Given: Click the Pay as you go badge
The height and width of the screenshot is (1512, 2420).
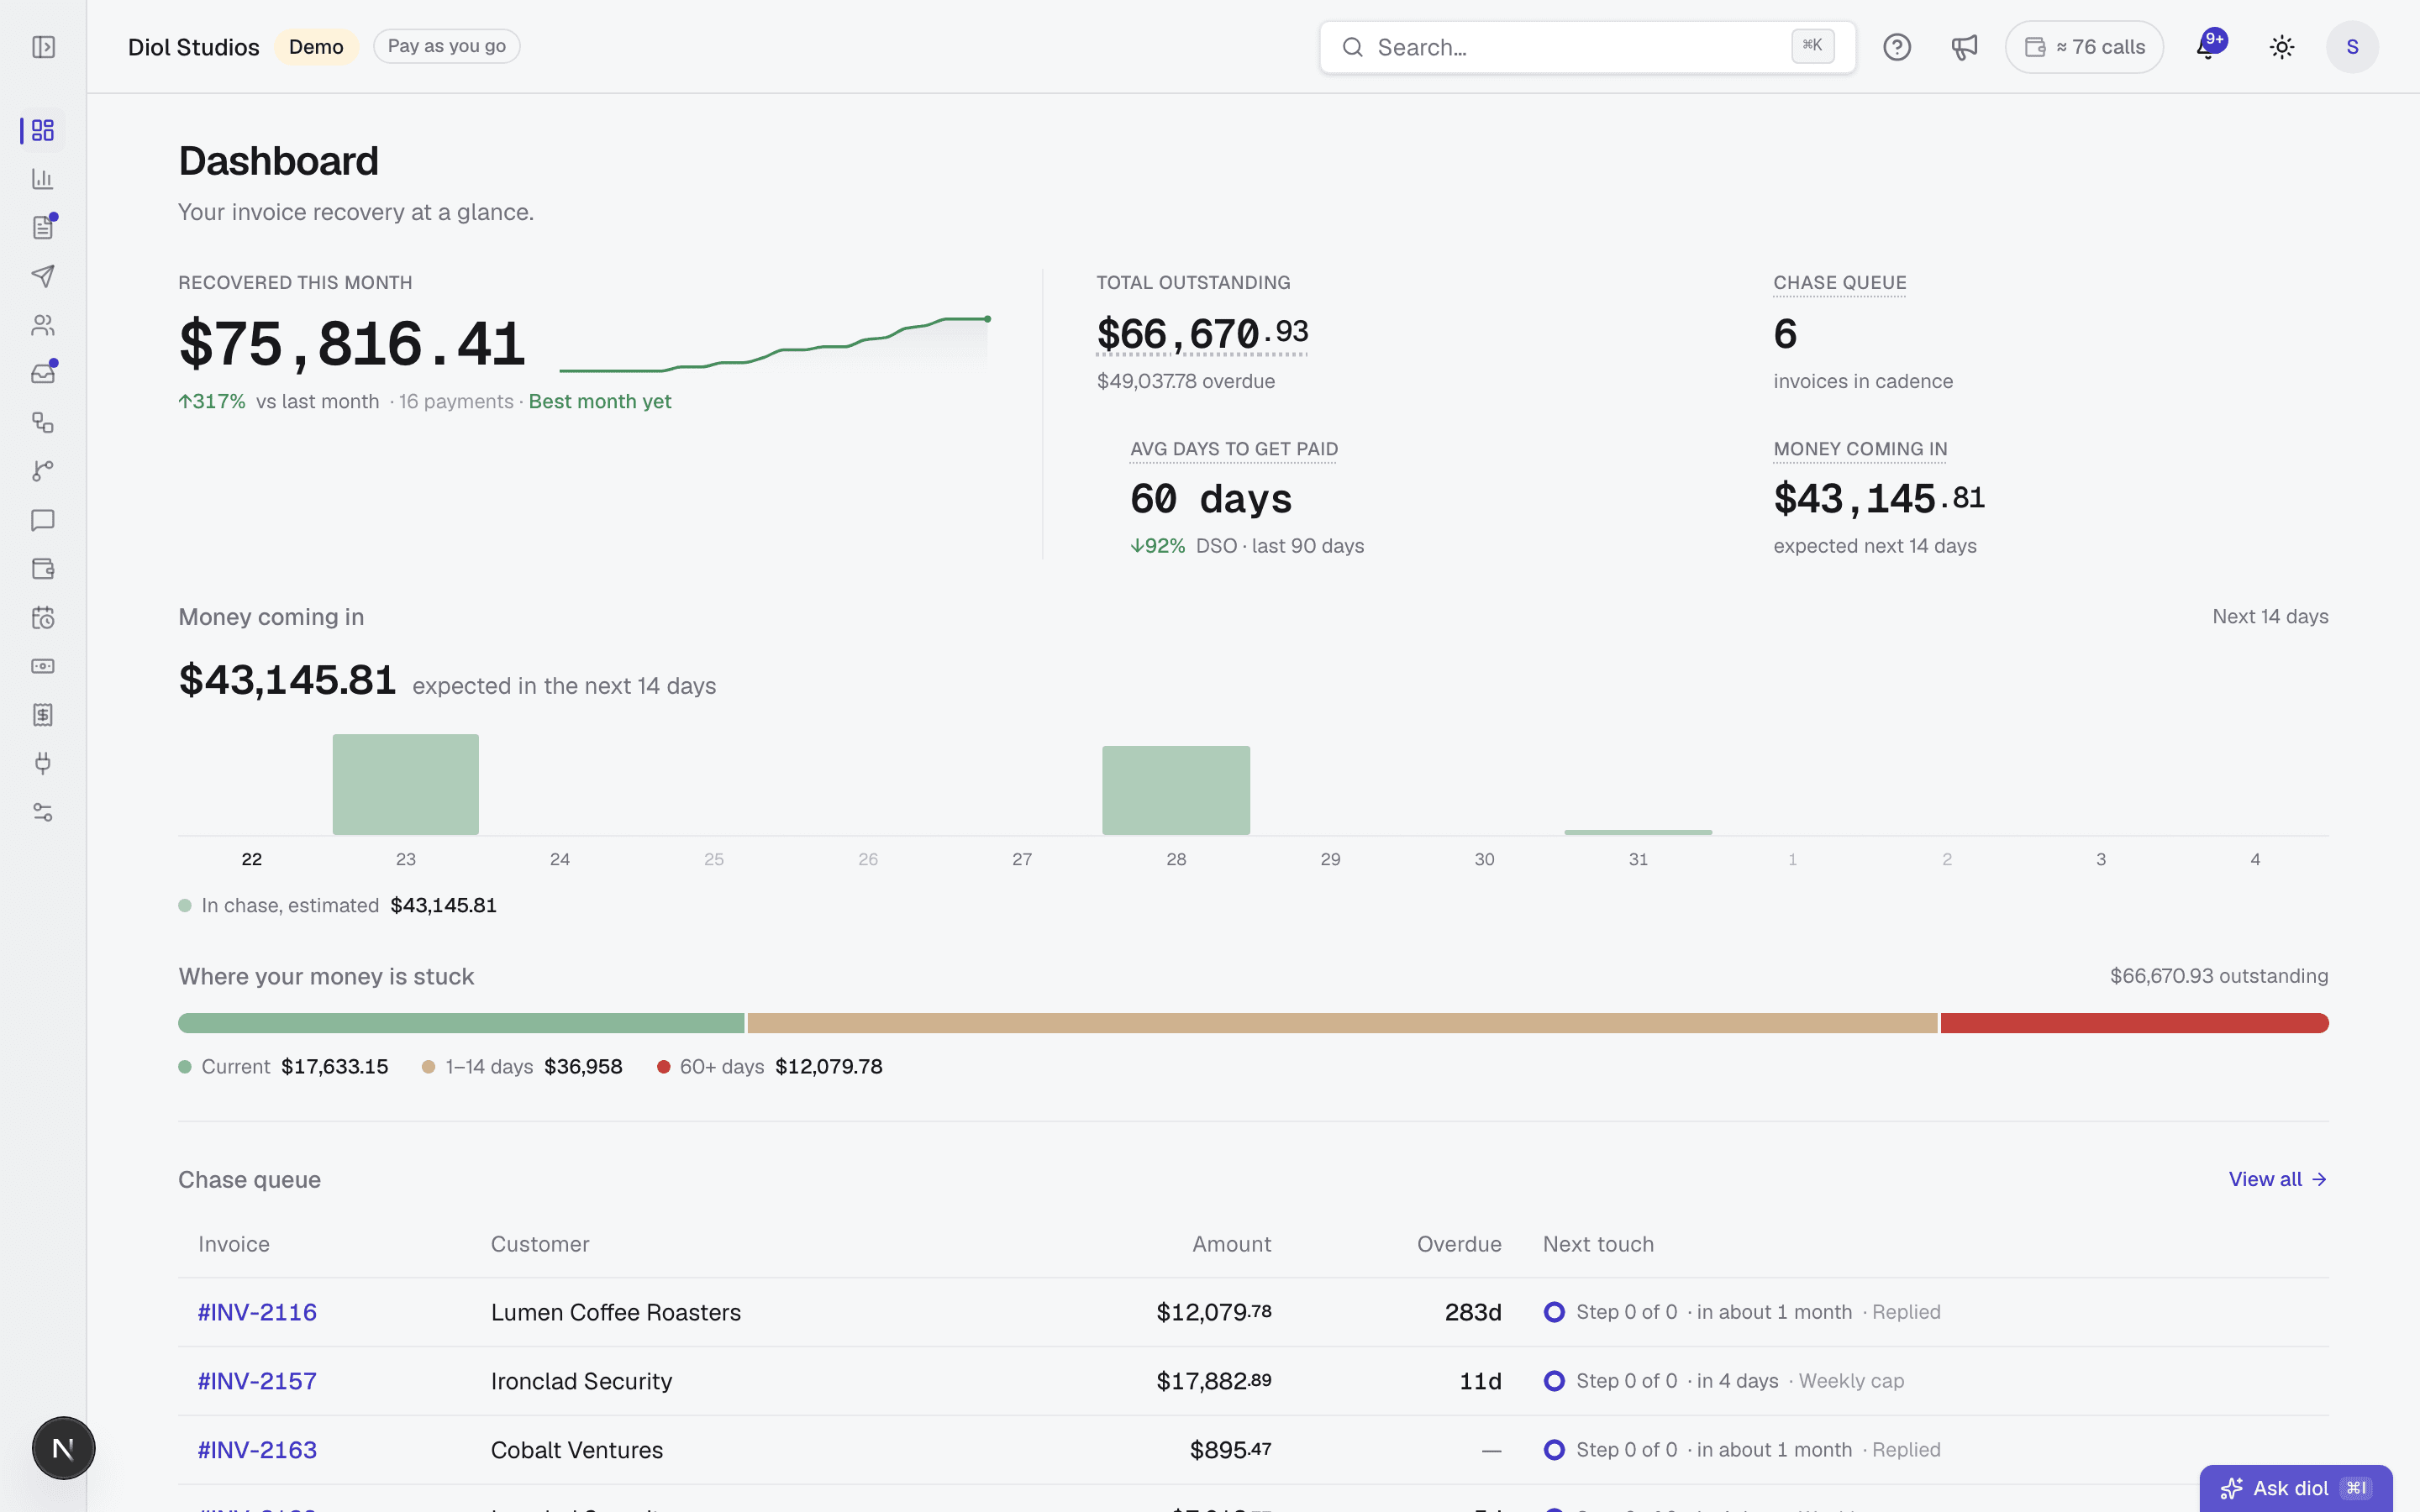Looking at the screenshot, I should 446,46.
